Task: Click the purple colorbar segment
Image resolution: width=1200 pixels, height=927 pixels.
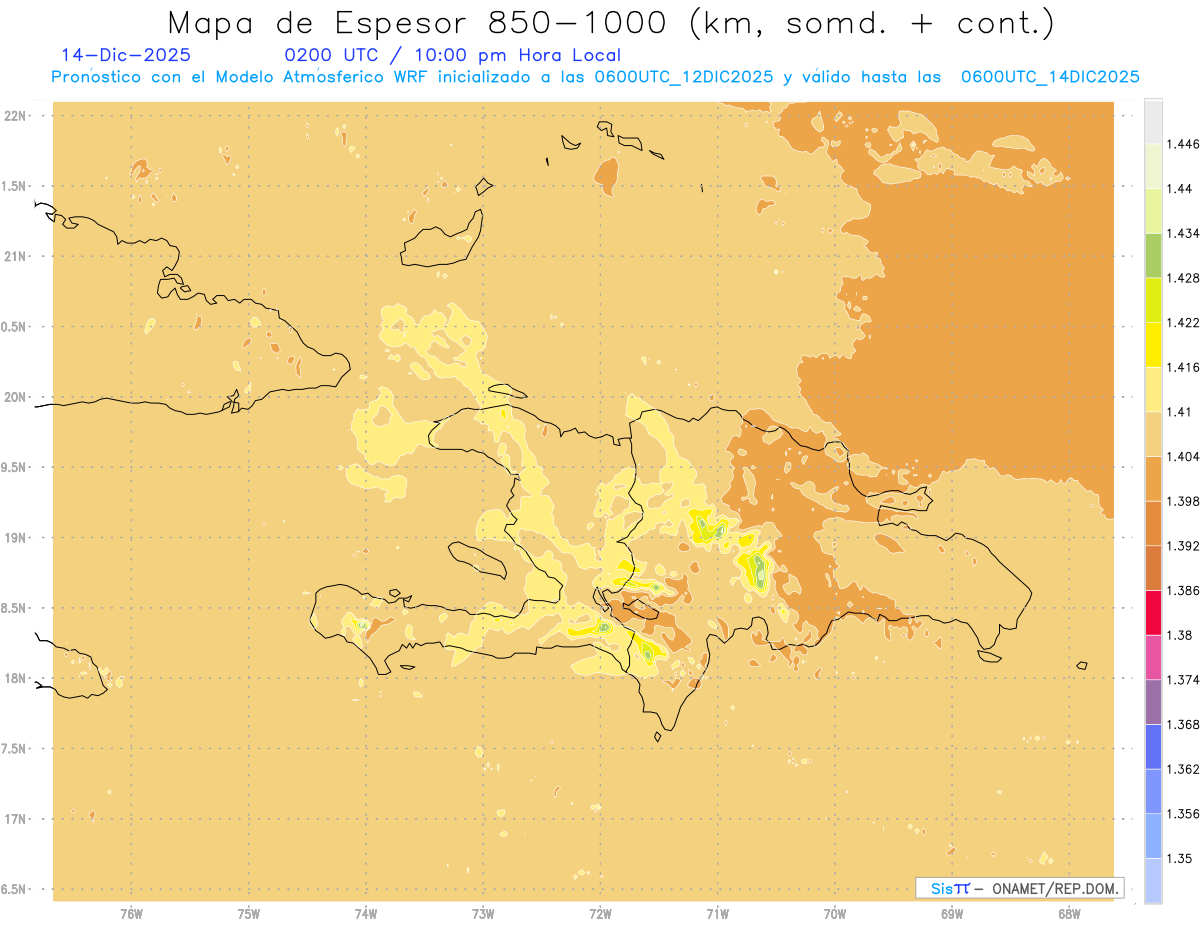Action: pyautogui.click(x=1153, y=702)
